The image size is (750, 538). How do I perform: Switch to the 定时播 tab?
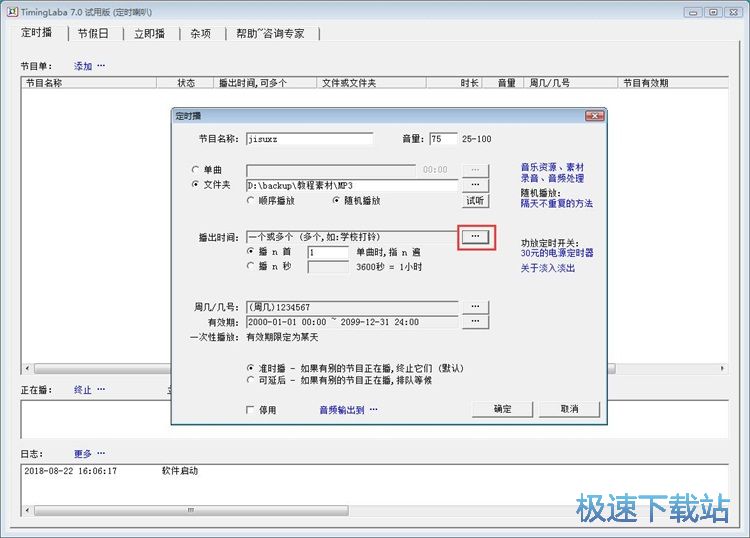tap(36, 33)
